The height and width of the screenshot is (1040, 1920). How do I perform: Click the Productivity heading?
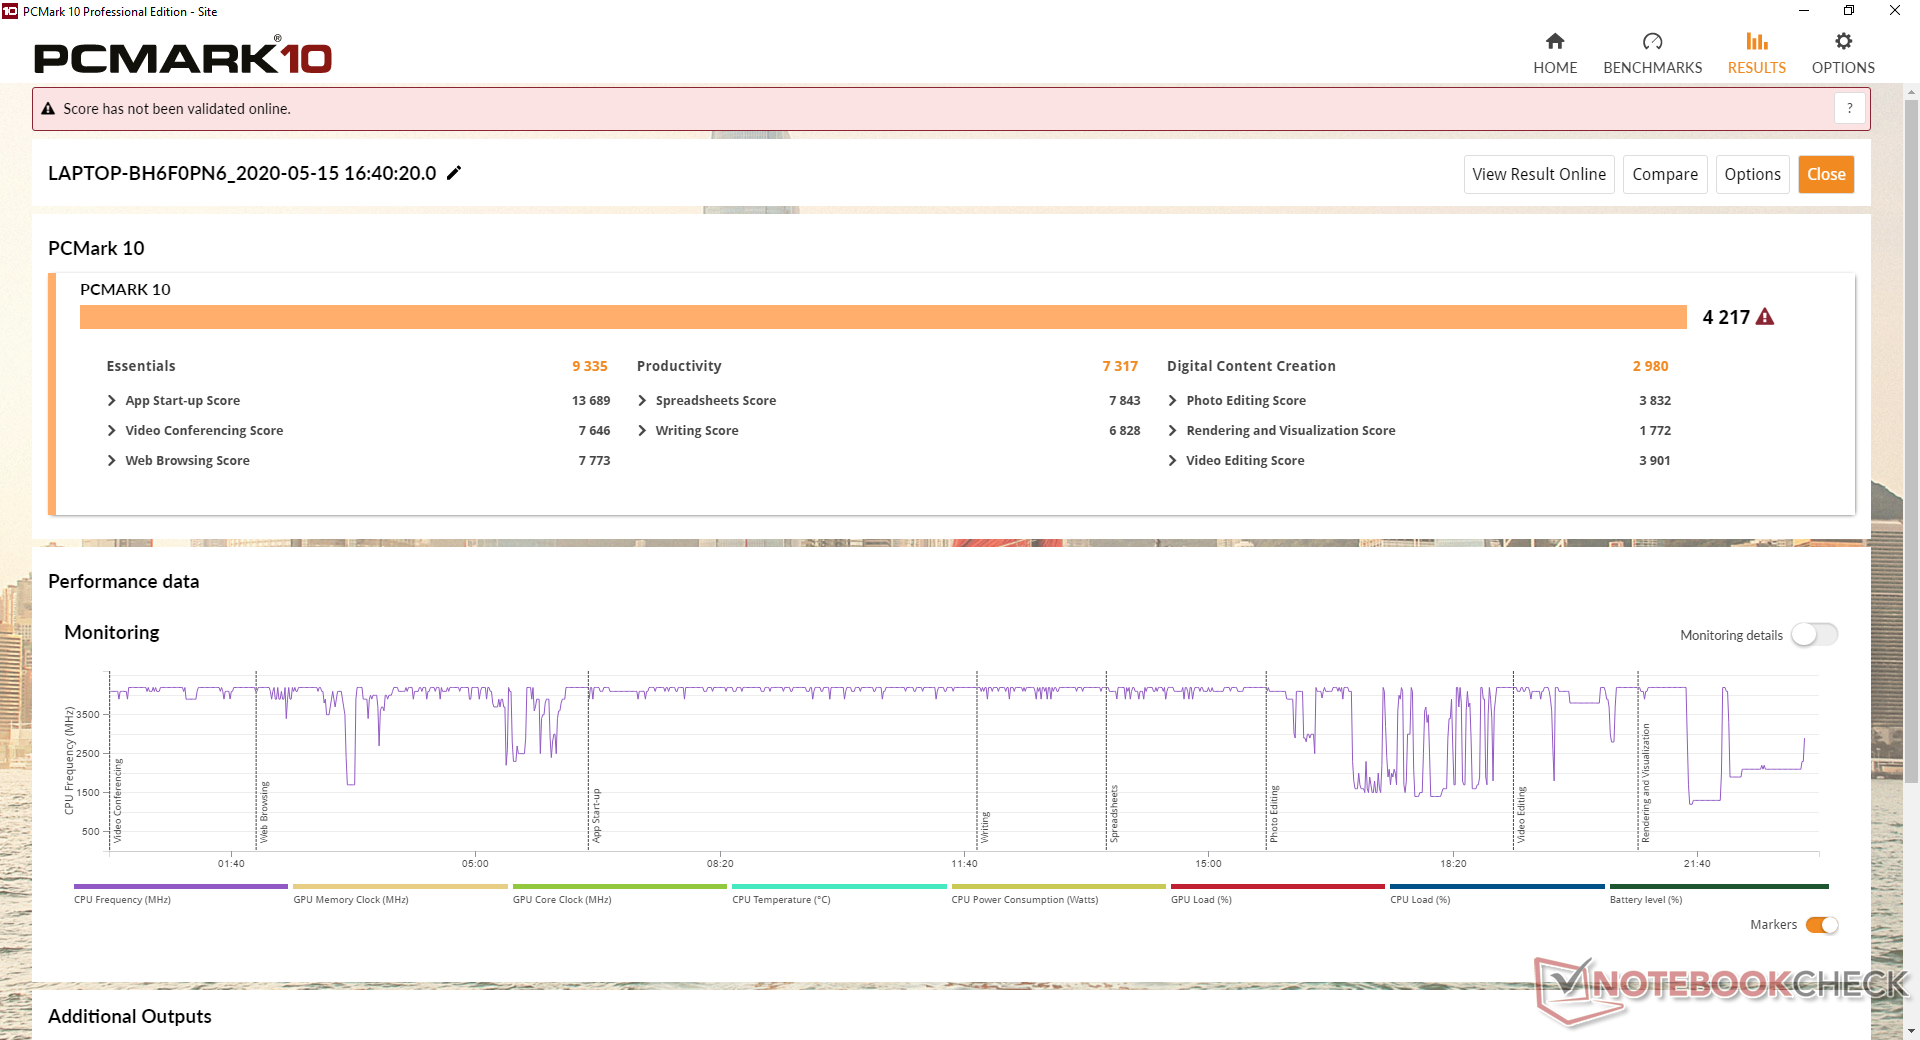pyautogui.click(x=679, y=367)
